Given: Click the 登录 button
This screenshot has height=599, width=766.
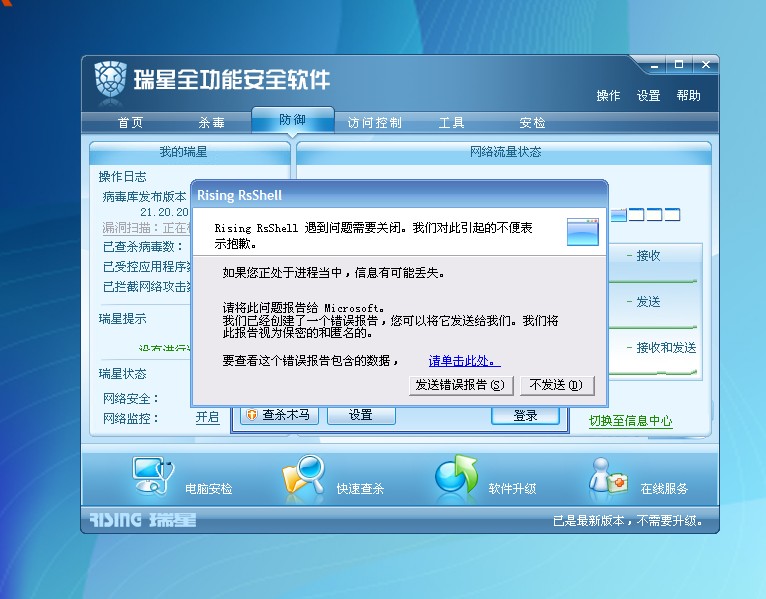Looking at the screenshot, I should (x=525, y=416).
